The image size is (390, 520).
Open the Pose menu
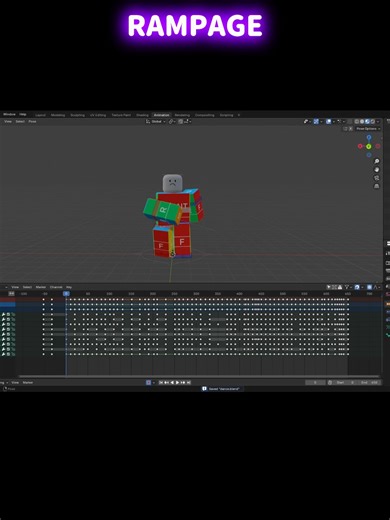32,121
